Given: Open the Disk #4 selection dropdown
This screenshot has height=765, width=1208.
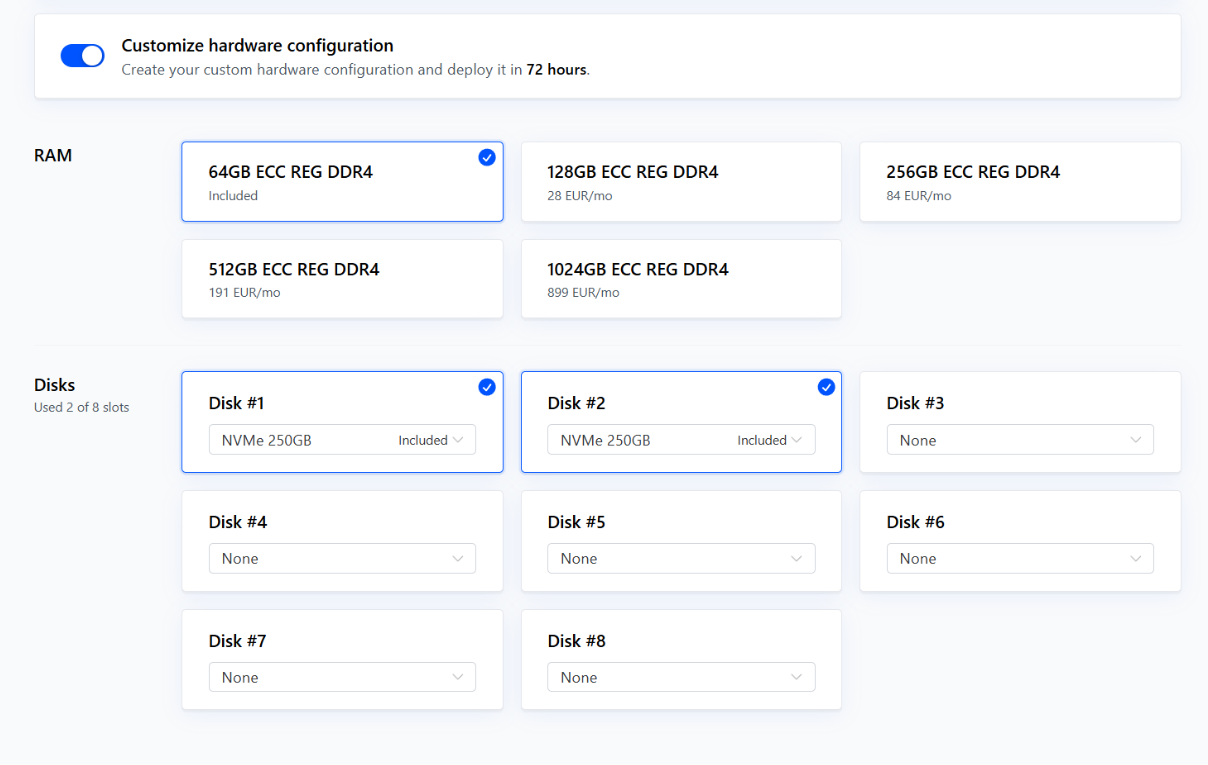Looking at the screenshot, I should [342, 559].
